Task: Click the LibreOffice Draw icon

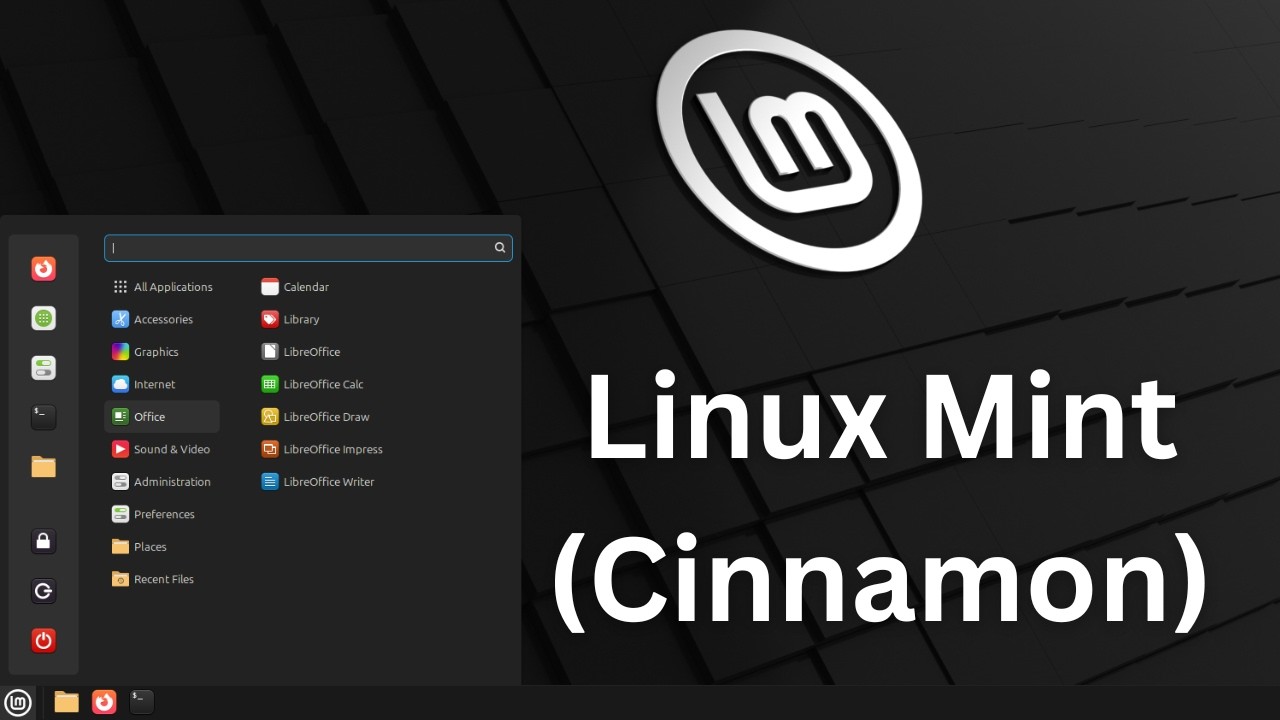Action: tap(269, 417)
